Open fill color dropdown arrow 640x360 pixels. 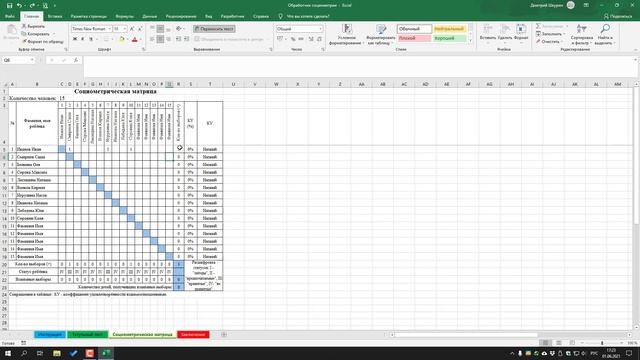(127, 39)
